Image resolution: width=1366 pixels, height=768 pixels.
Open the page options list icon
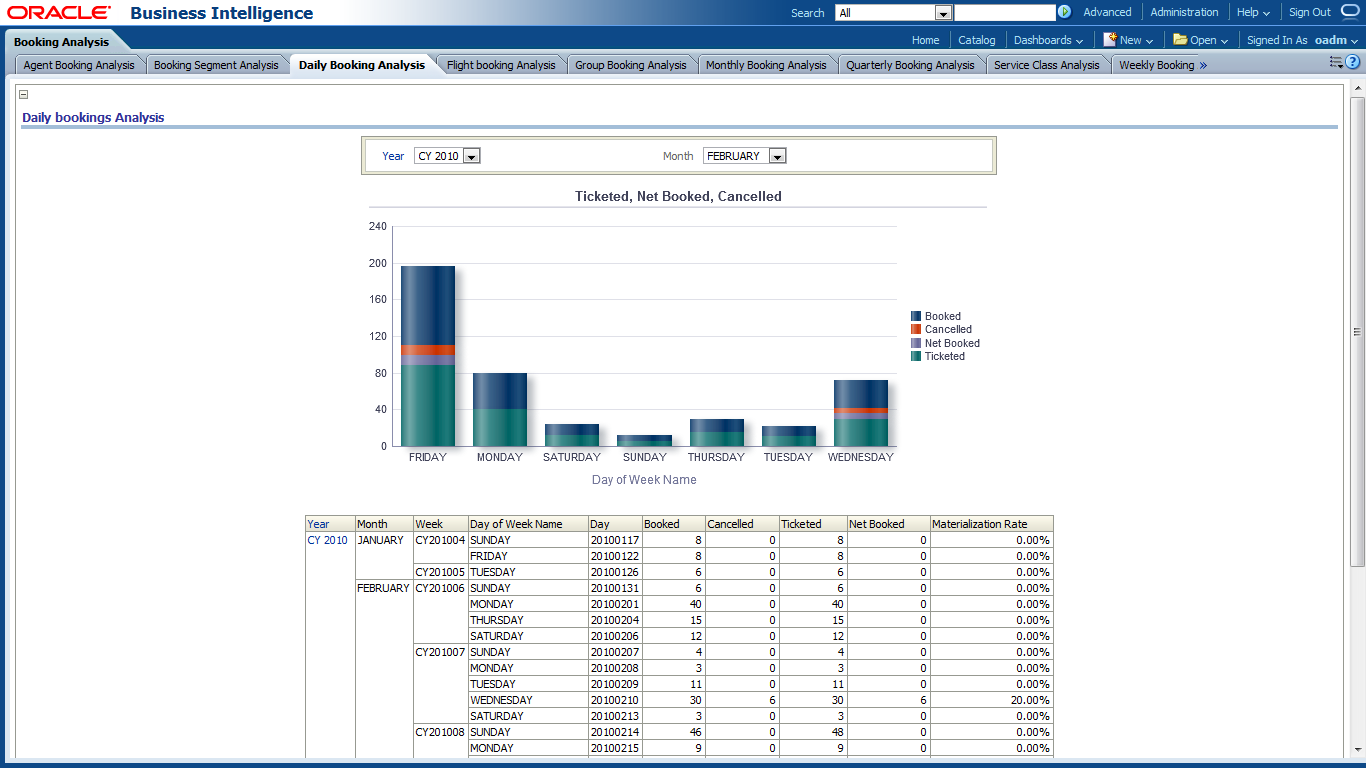coord(1336,63)
